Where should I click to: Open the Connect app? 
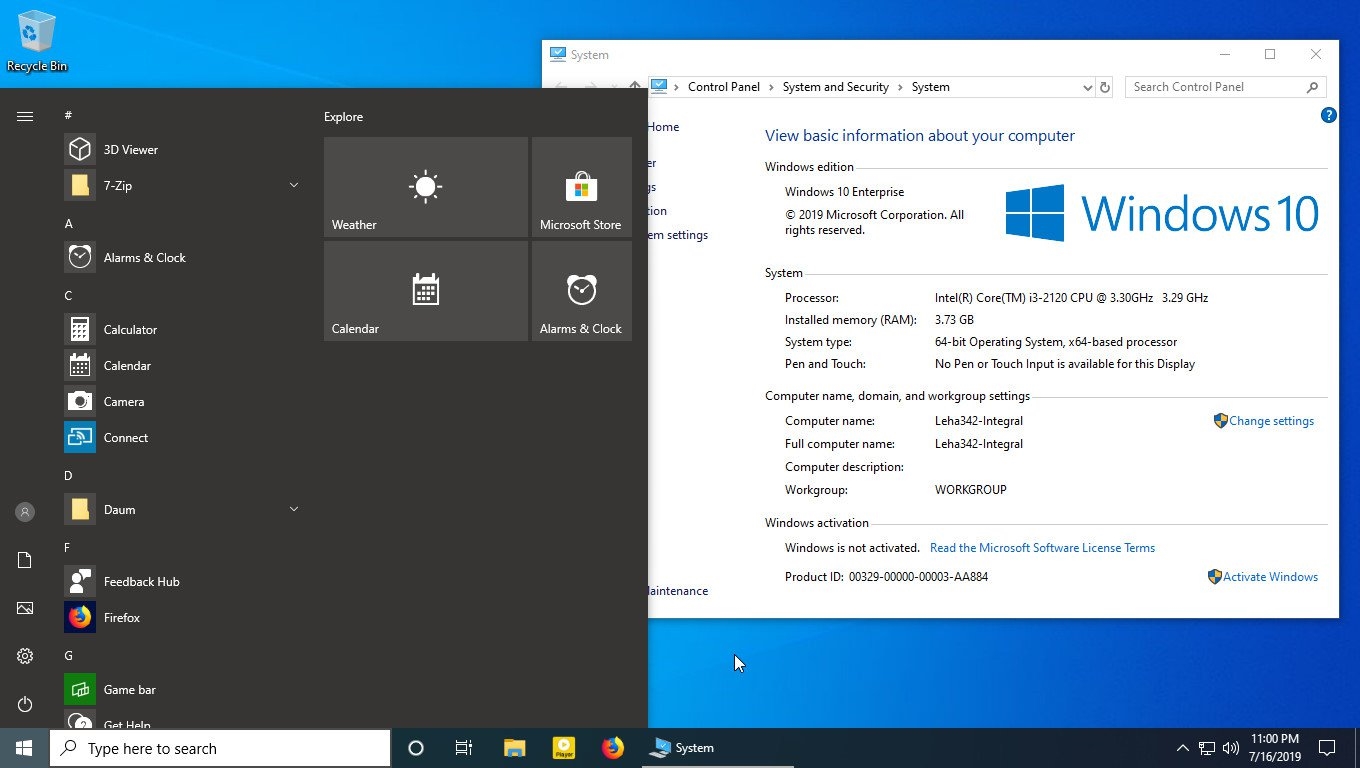(182, 438)
